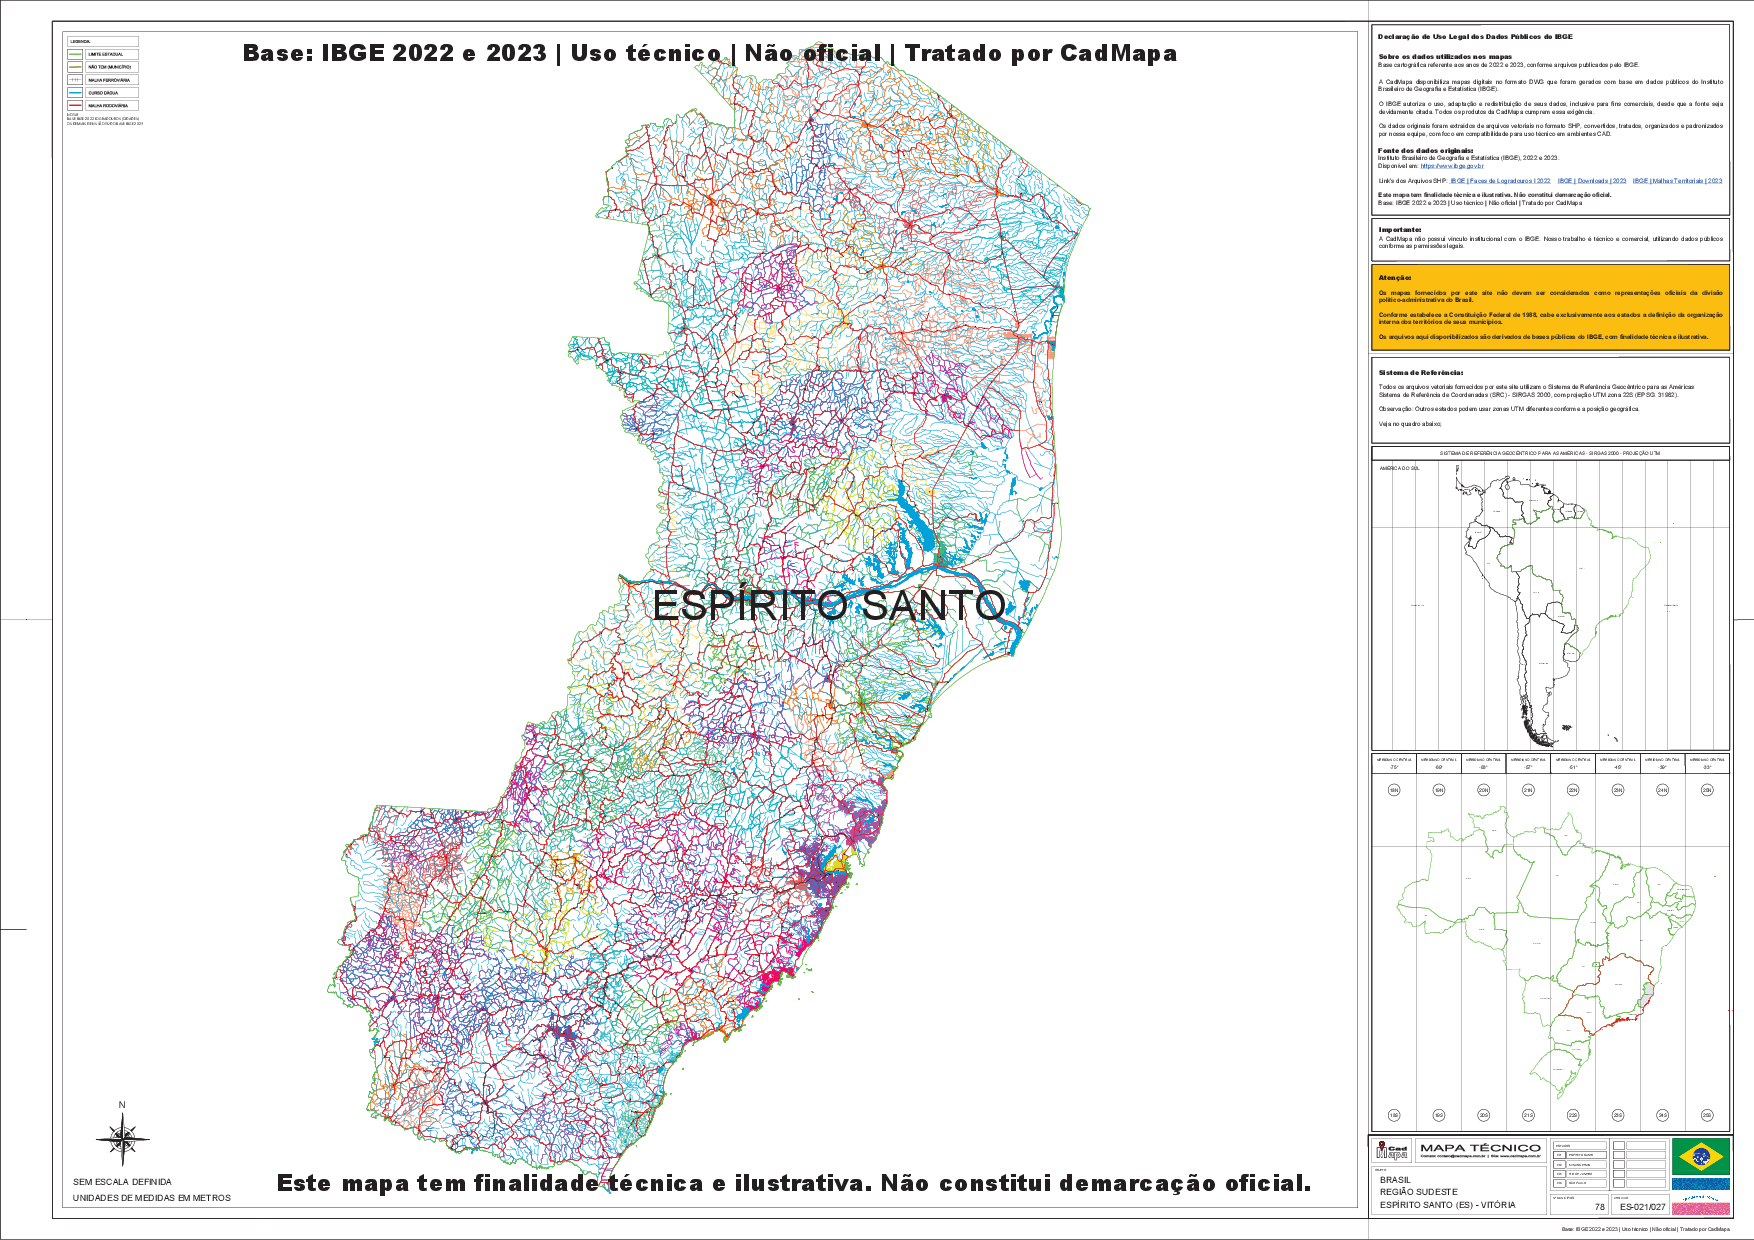Click the green Limite Estadual legend symbol
This screenshot has width=1754, height=1240.
click(x=75, y=54)
